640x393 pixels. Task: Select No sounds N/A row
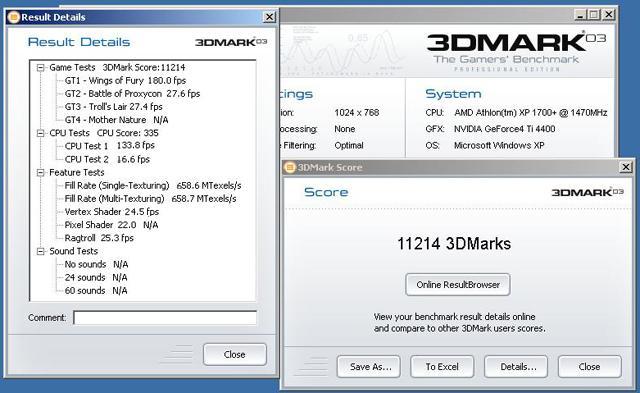coord(96,264)
